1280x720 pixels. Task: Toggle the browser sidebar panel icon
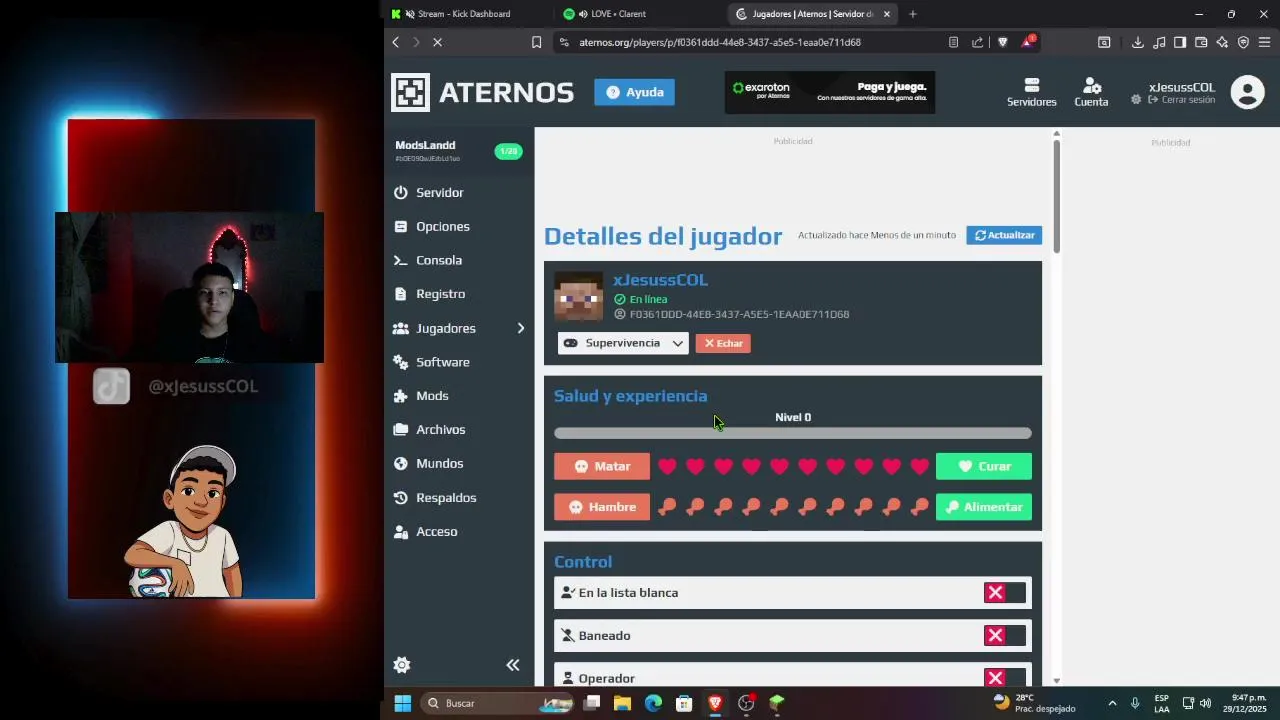point(1180,42)
